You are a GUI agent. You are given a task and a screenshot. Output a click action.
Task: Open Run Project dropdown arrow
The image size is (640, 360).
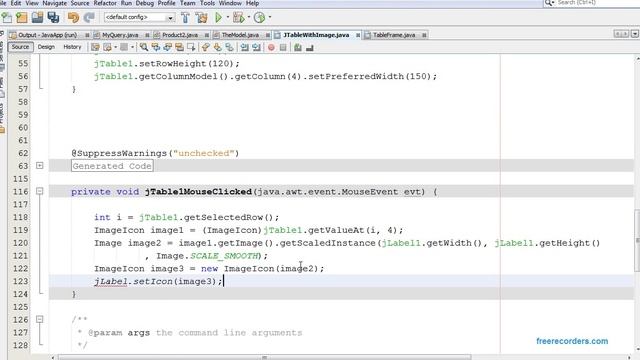(x=228, y=18)
